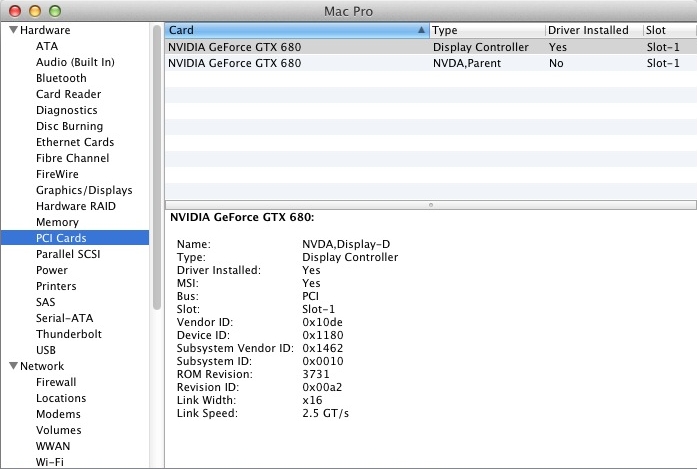Sort the table by Slot column
The height and width of the screenshot is (469, 697).
[670, 30]
